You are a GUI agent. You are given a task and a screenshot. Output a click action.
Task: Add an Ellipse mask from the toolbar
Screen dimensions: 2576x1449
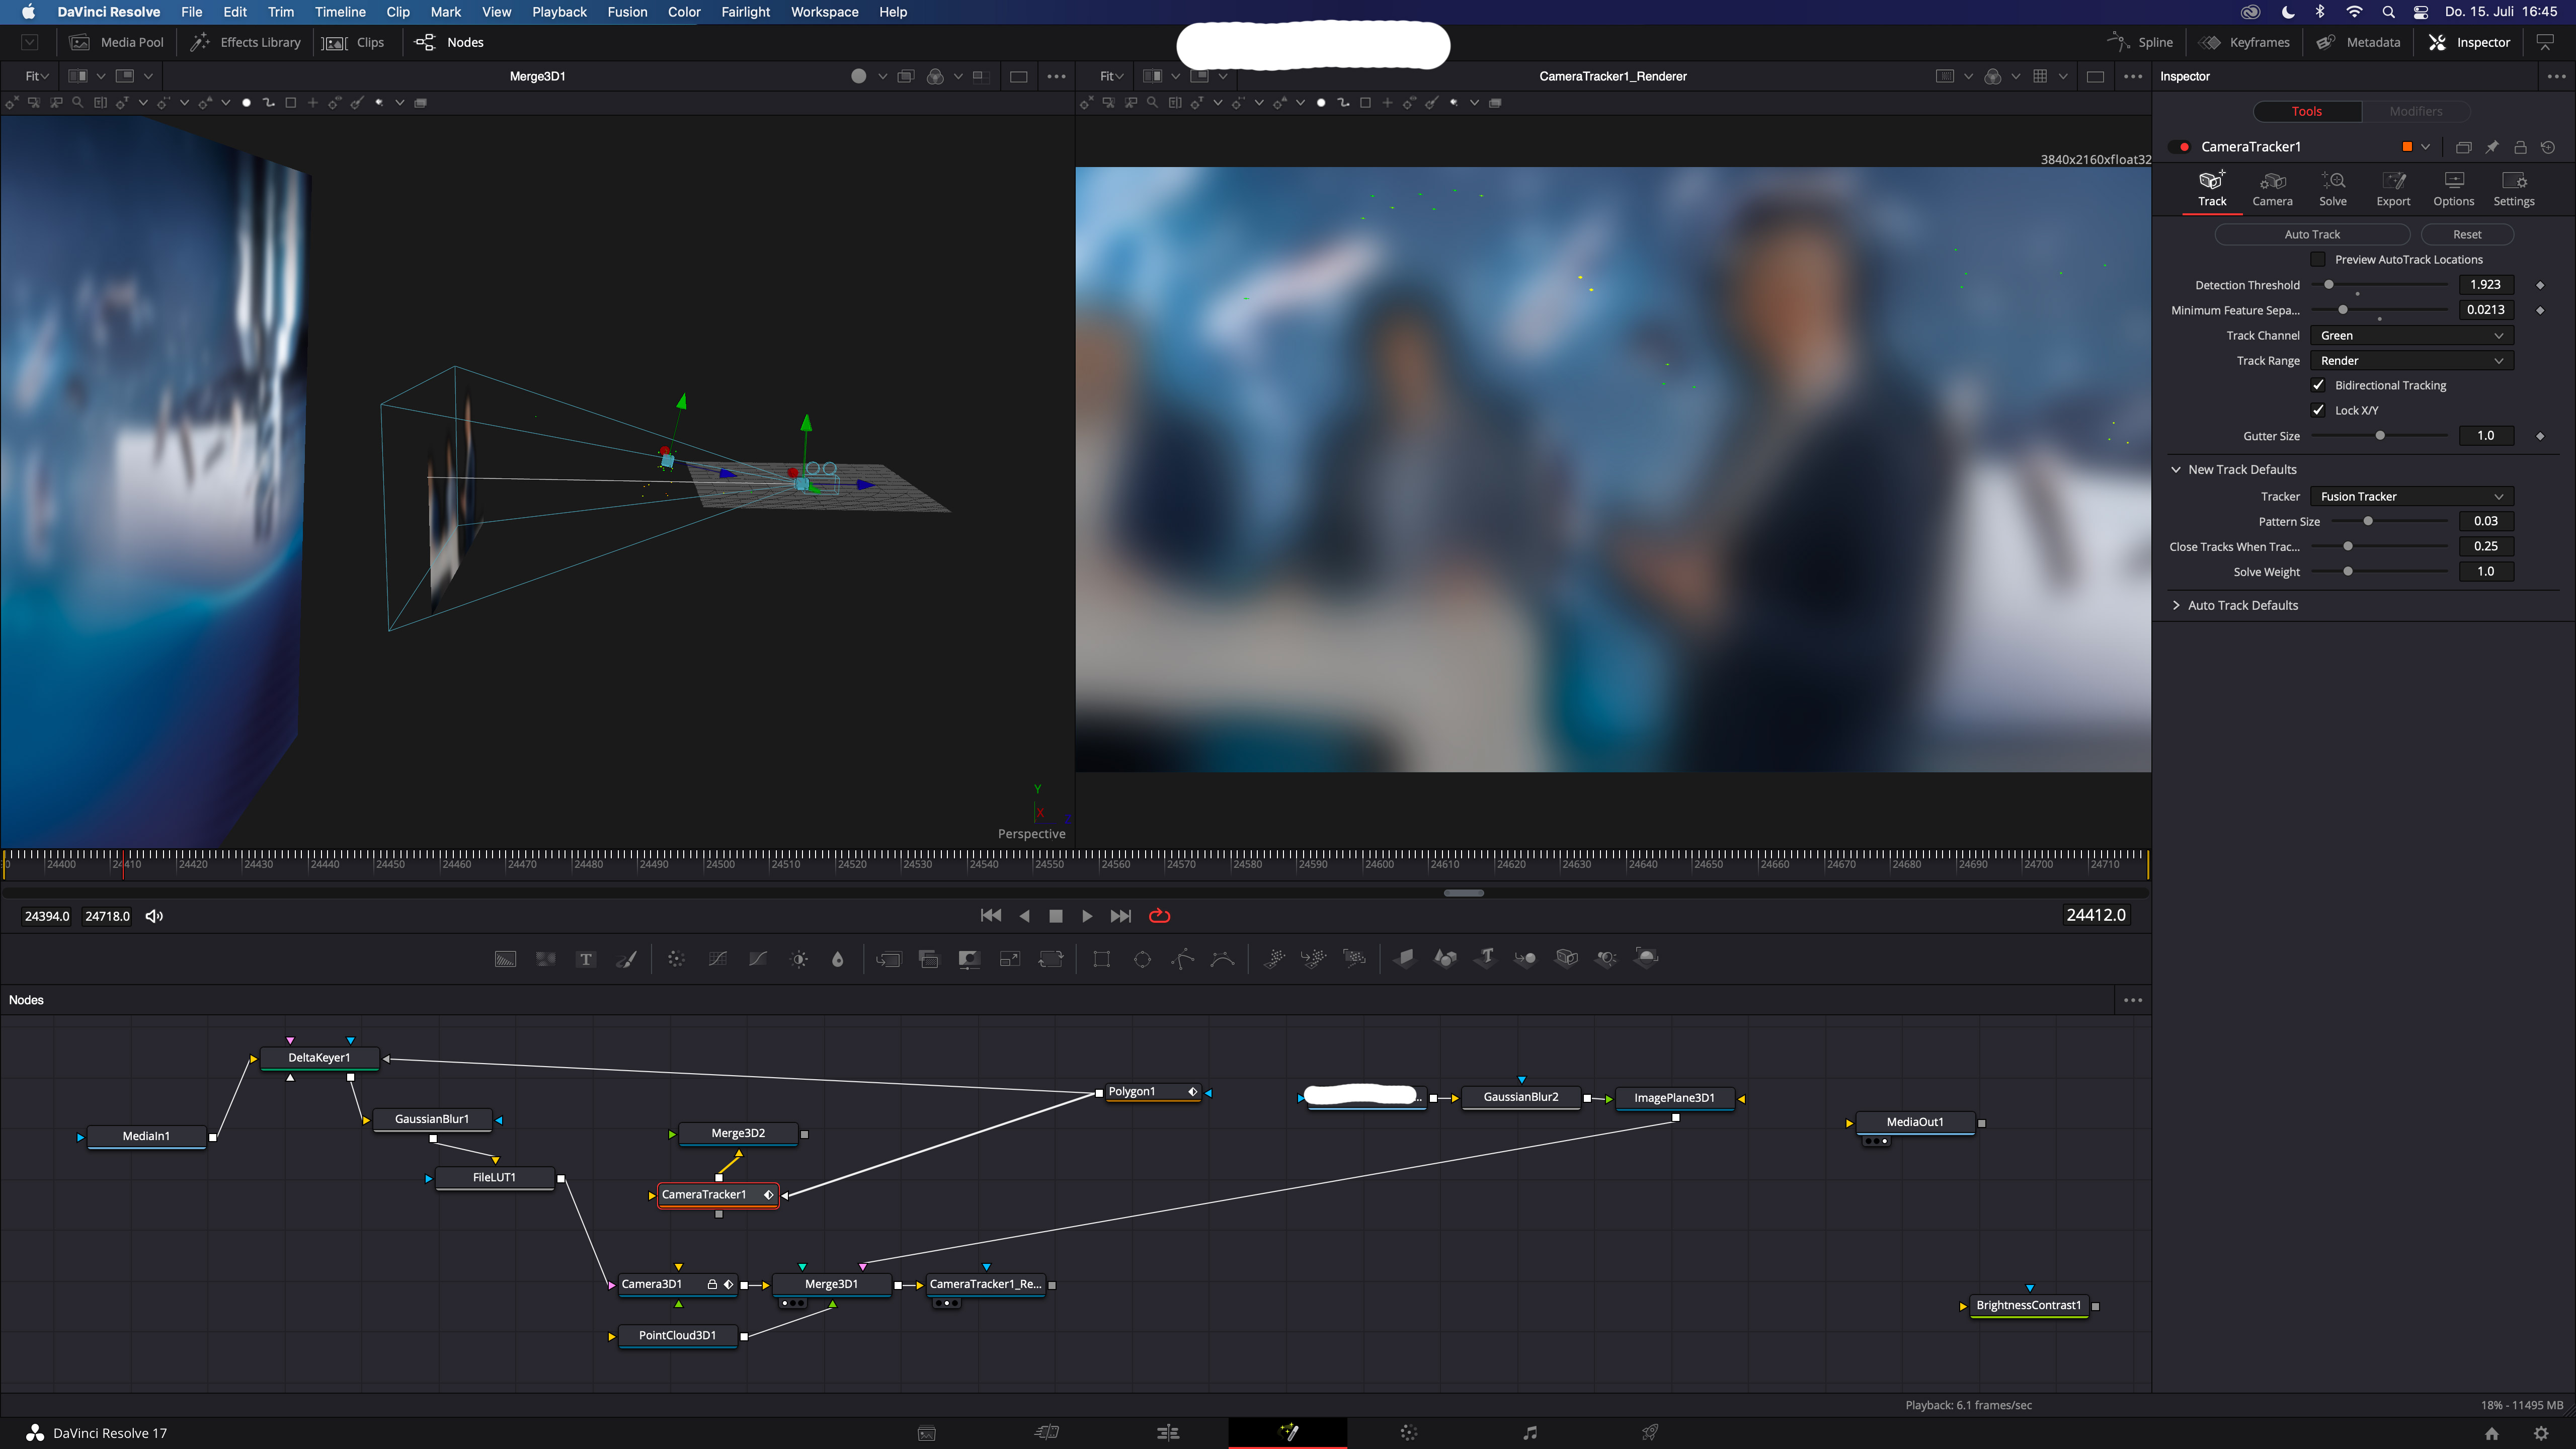(x=1142, y=959)
